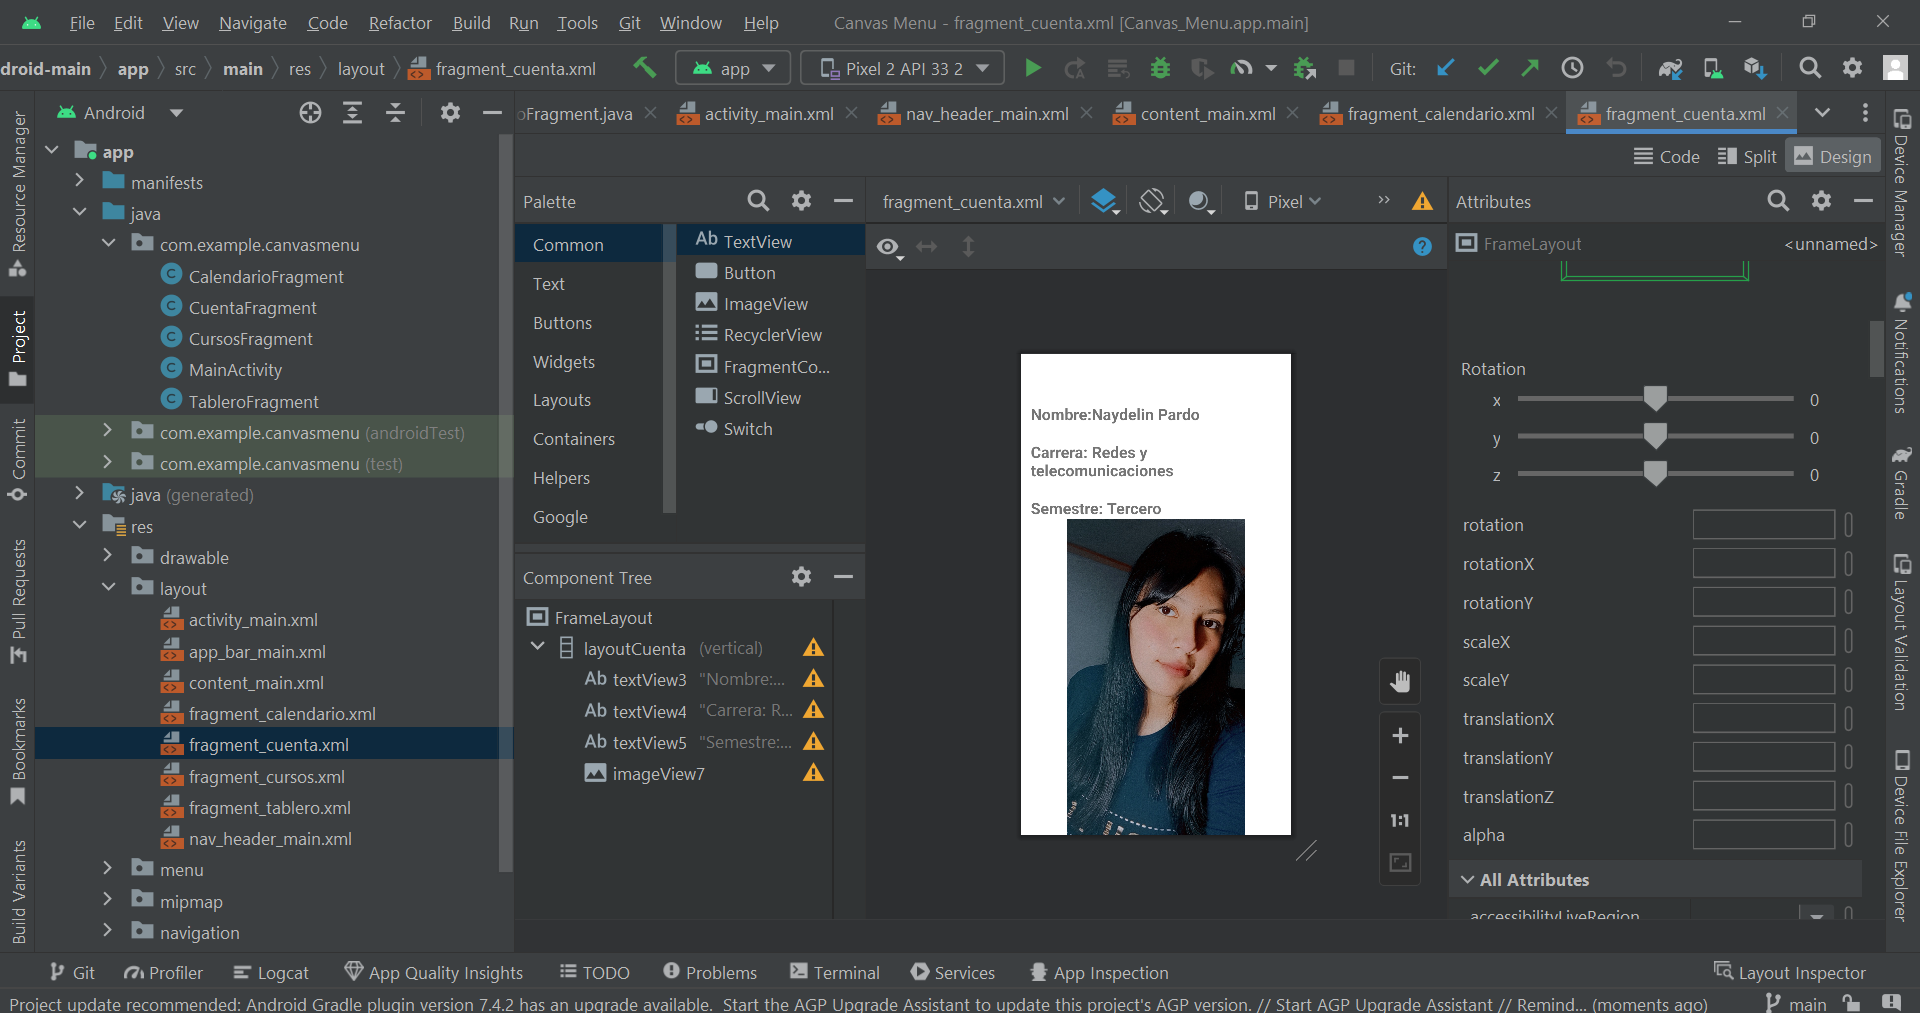Switch design surface mode with the layers icon
1920x1013 pixels.
(1103, 200)
